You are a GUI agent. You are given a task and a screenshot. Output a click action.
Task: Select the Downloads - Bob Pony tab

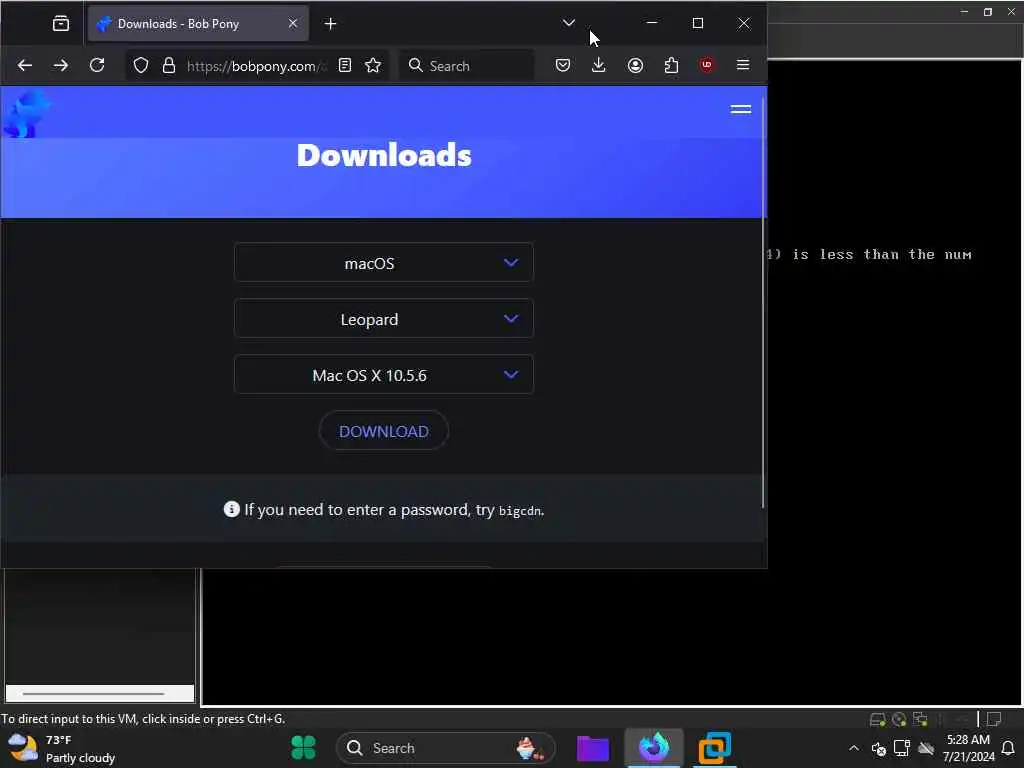pyautogui.click(x=198, y=24)
